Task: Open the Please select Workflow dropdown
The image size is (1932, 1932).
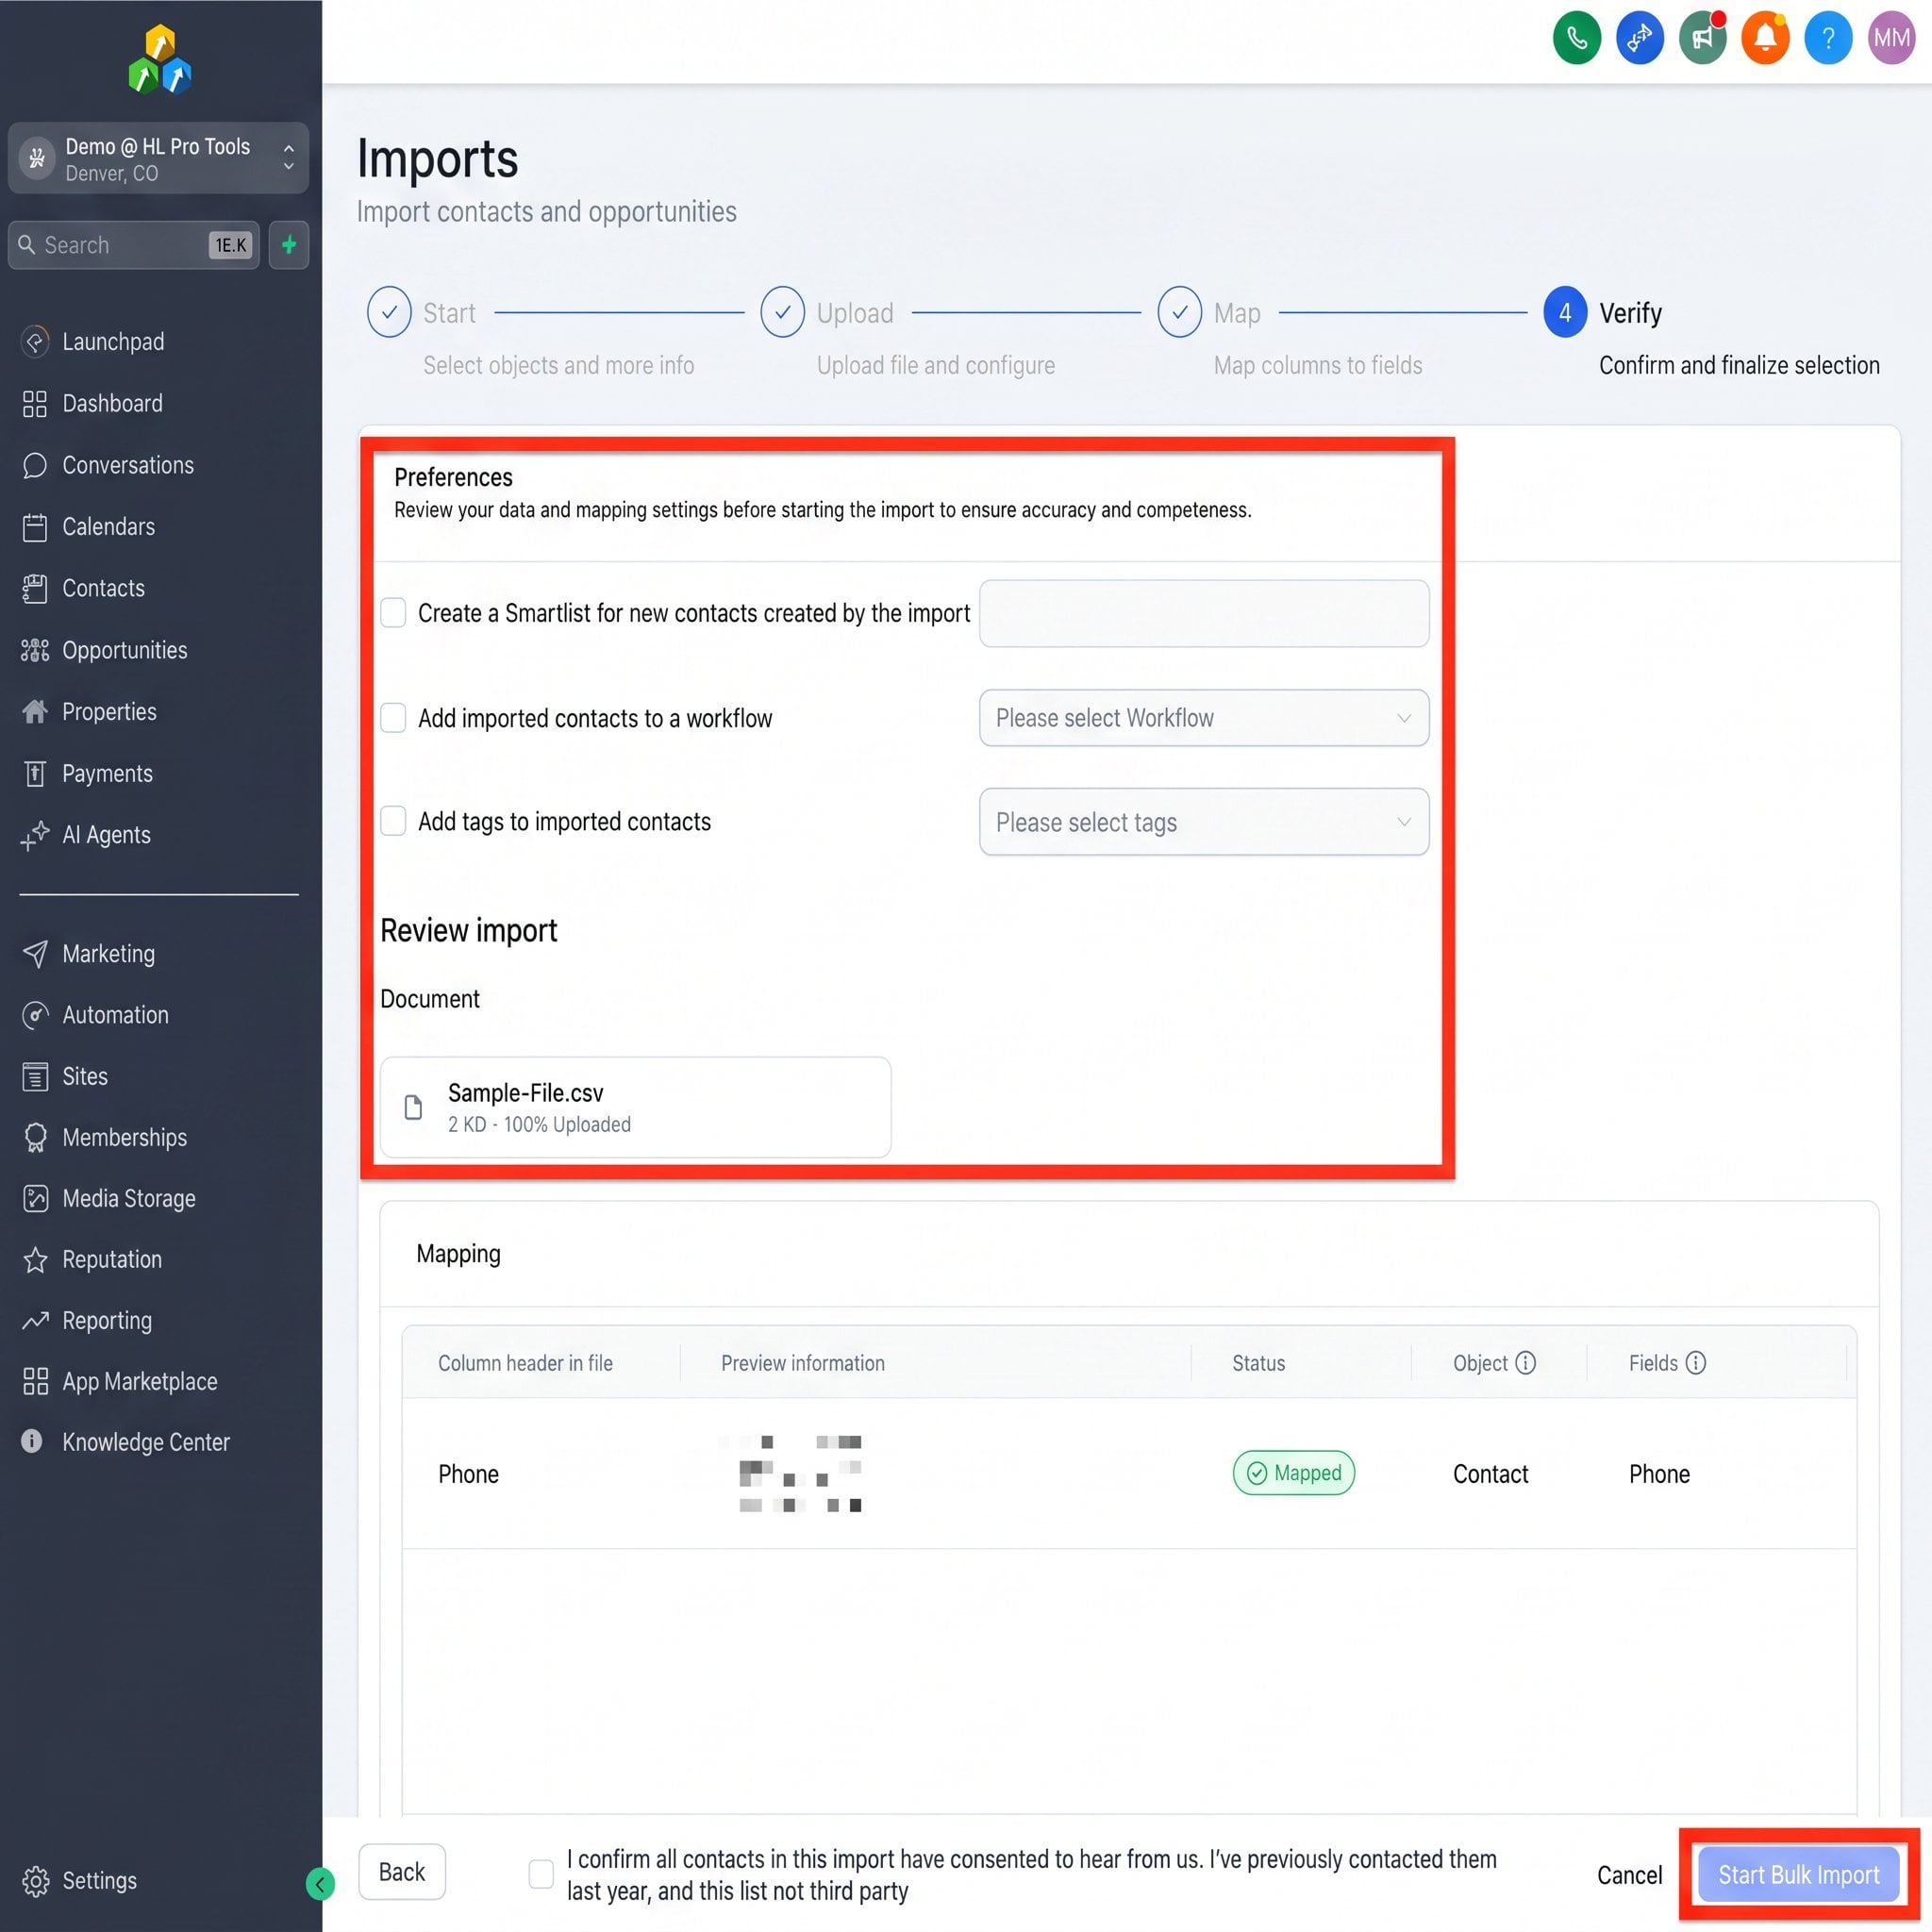Action: point(1204,718)
